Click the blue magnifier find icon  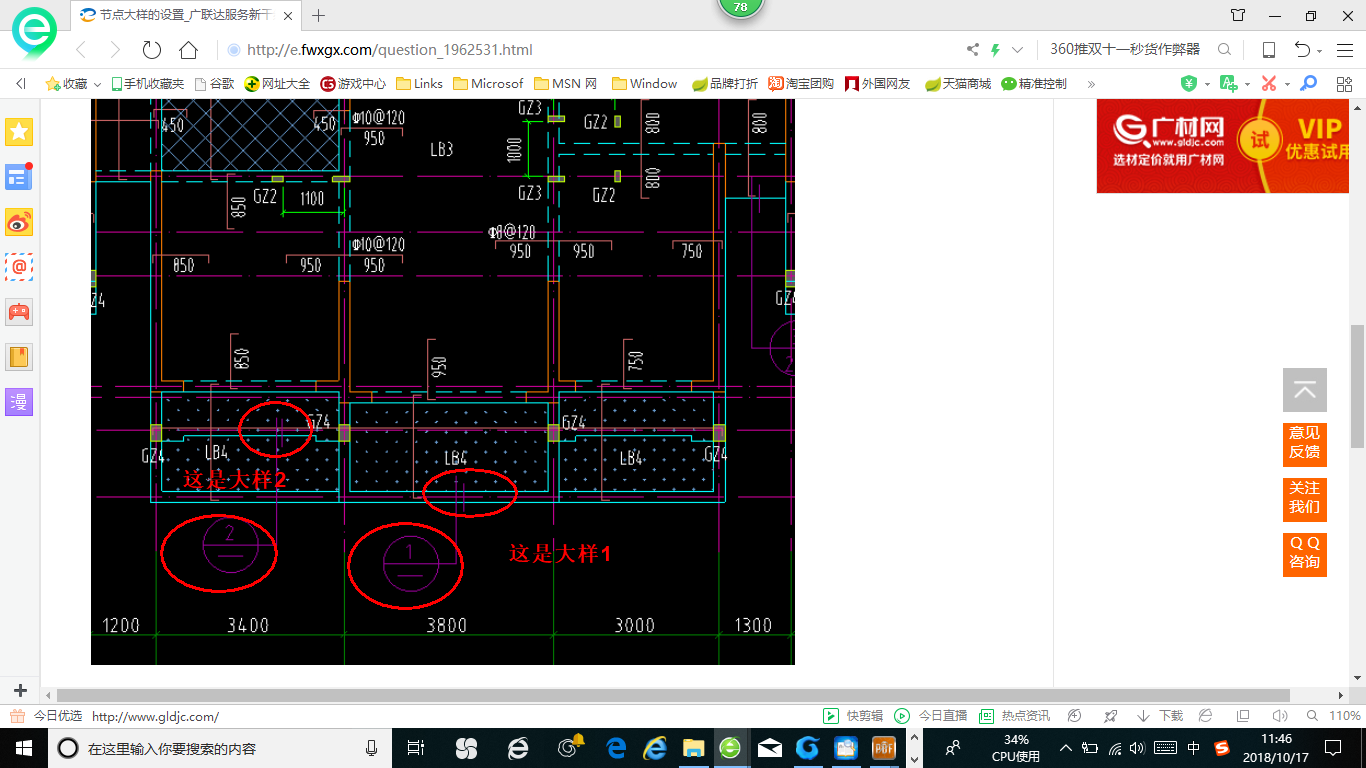[1309, 84]
